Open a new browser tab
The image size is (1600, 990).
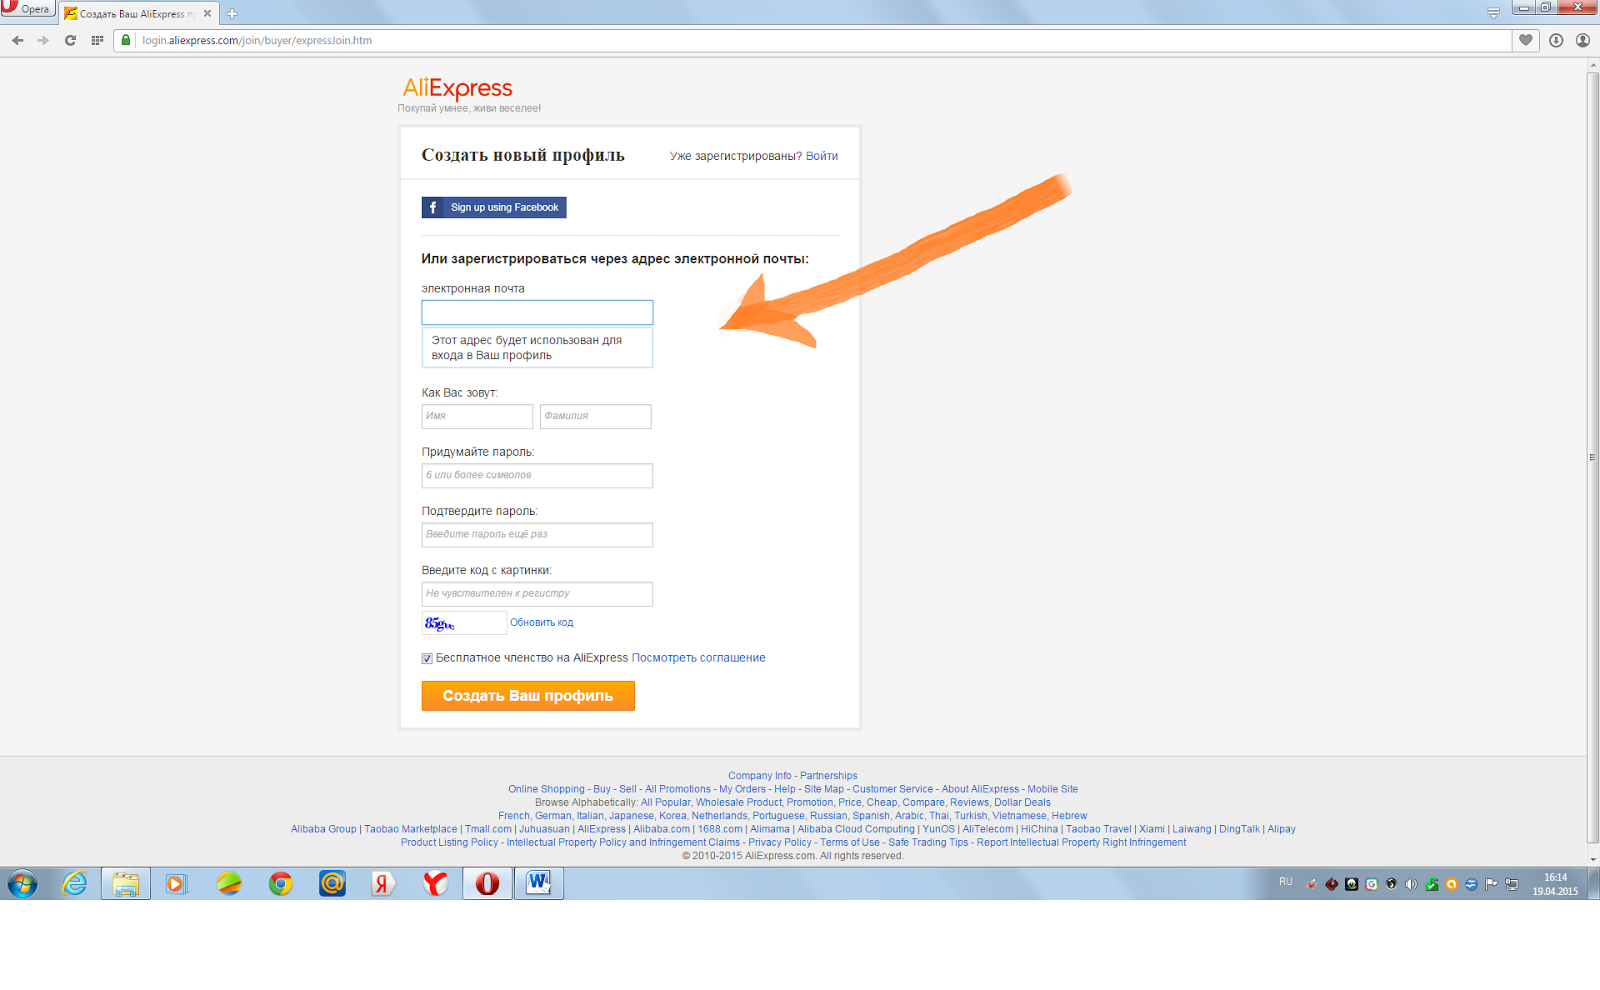coord(232,13)
